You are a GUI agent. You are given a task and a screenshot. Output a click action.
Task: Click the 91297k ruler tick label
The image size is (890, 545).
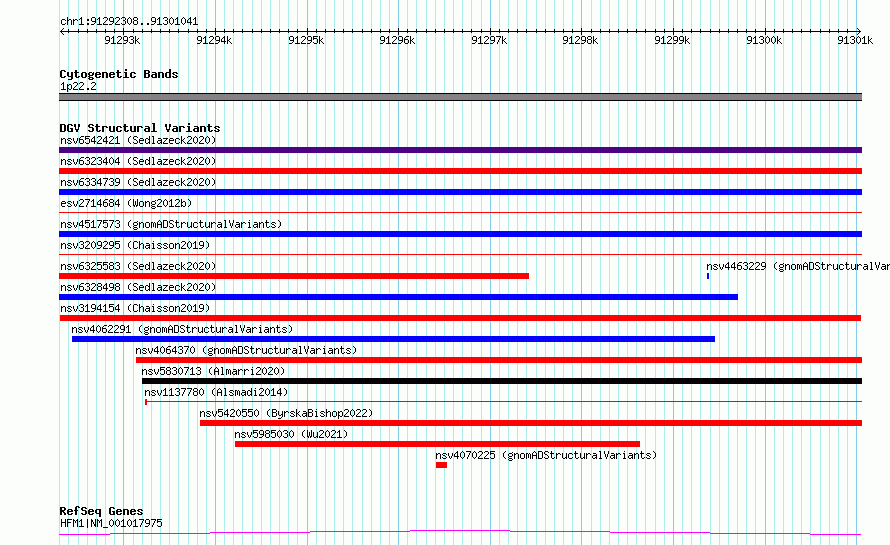point(489,40)
